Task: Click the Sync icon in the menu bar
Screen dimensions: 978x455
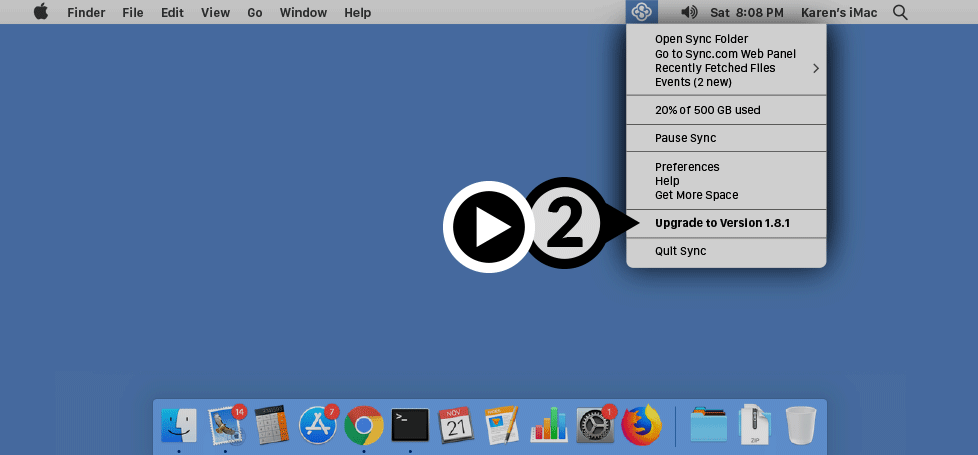Action: 642,12
